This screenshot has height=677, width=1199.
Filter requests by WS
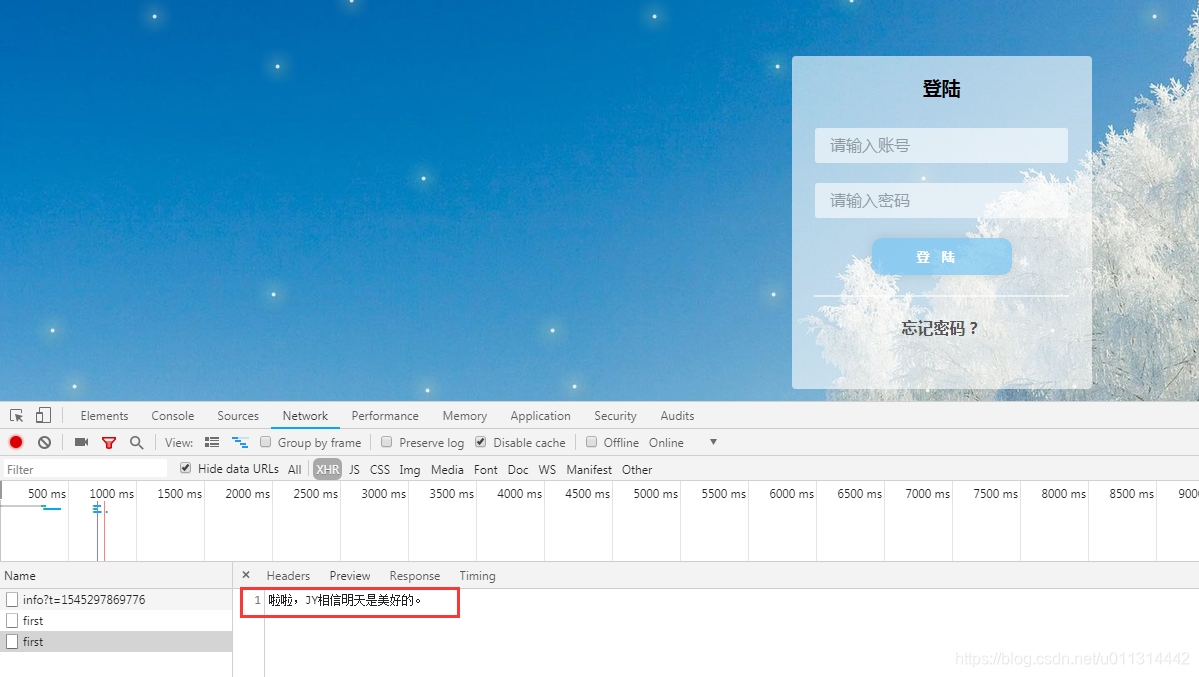pyautogui.click(x=547, y=470)
